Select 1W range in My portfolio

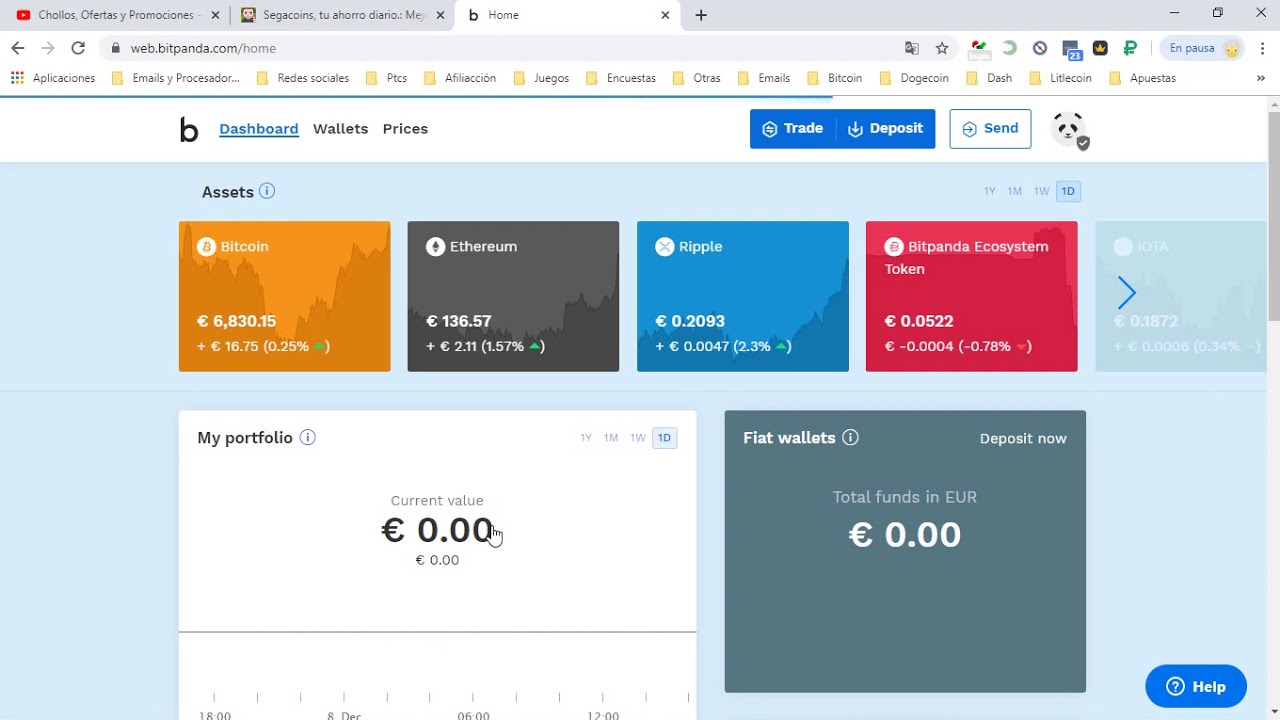coord(638,438)
